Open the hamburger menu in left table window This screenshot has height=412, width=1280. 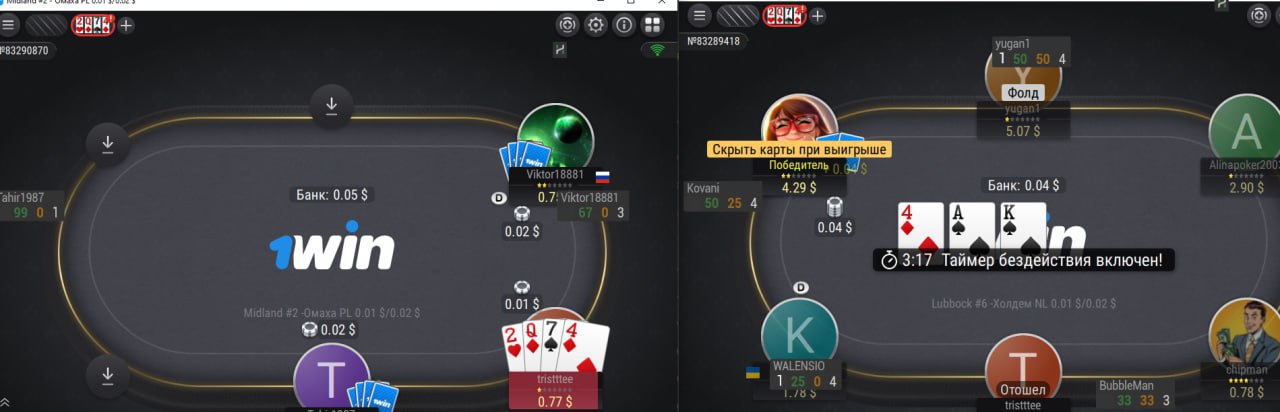pyautogui.click(x=8, y=25)
